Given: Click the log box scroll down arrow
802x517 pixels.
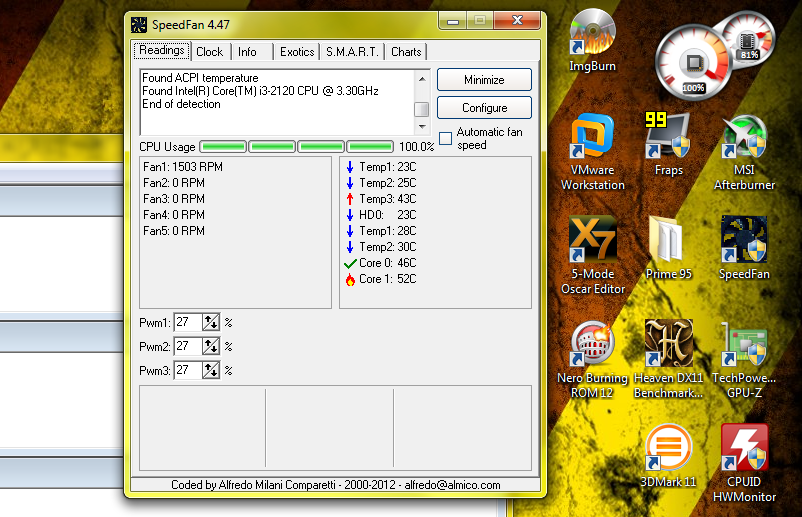Looking at the screenshot, I should 422,126.
